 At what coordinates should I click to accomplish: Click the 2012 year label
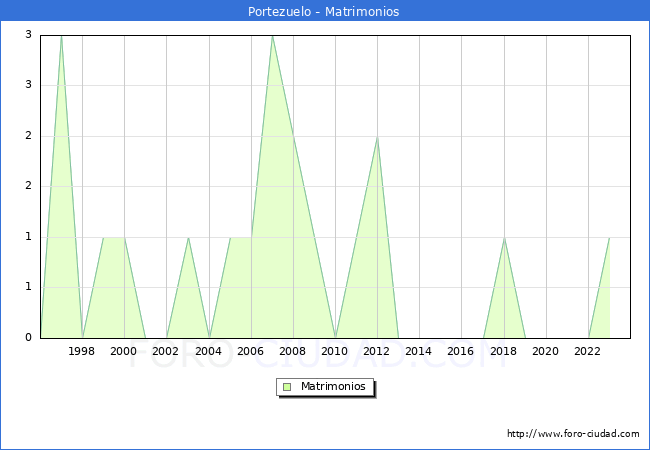click(x=377, y=351)
